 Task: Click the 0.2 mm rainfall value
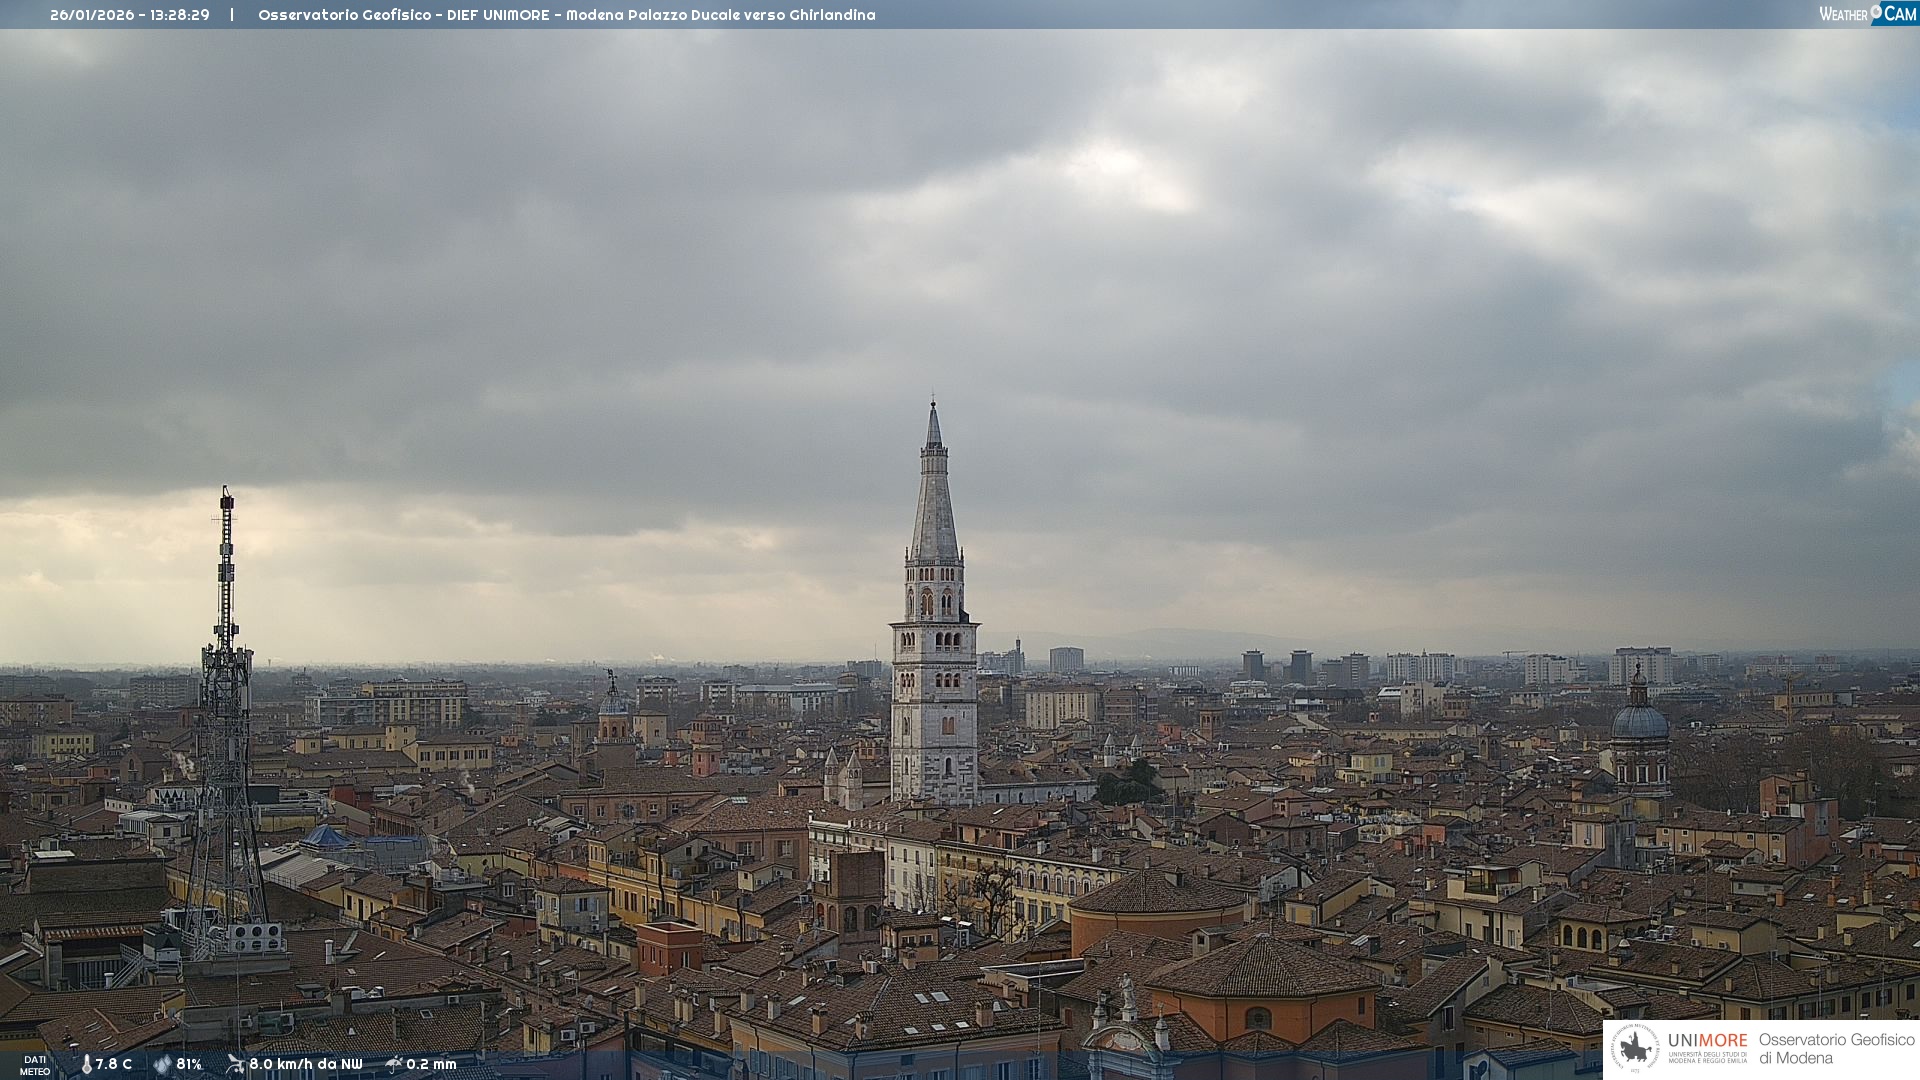point(431,1065)
